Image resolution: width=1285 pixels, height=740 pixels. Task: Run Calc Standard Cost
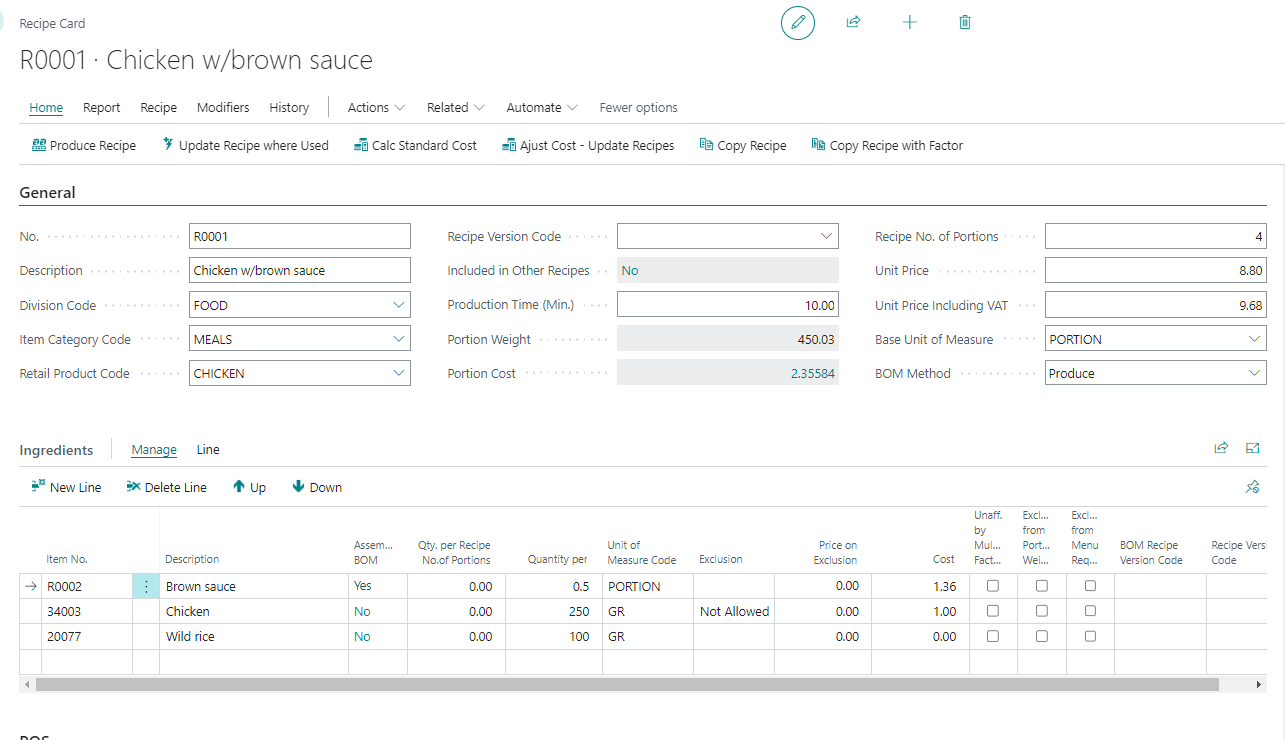pyautogui.click(x=415, y=146)
